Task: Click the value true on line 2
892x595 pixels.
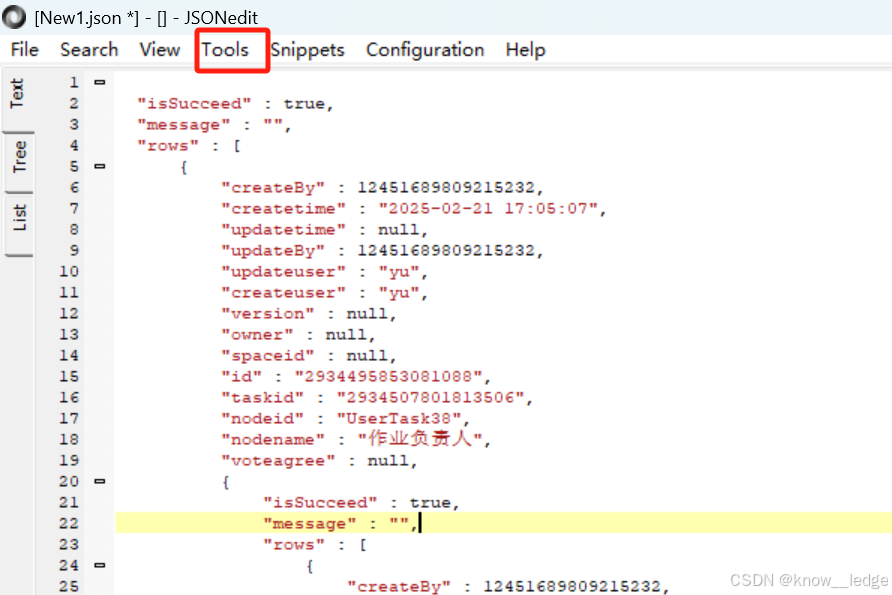Action: pyautogui.click(x=304, y=104)
